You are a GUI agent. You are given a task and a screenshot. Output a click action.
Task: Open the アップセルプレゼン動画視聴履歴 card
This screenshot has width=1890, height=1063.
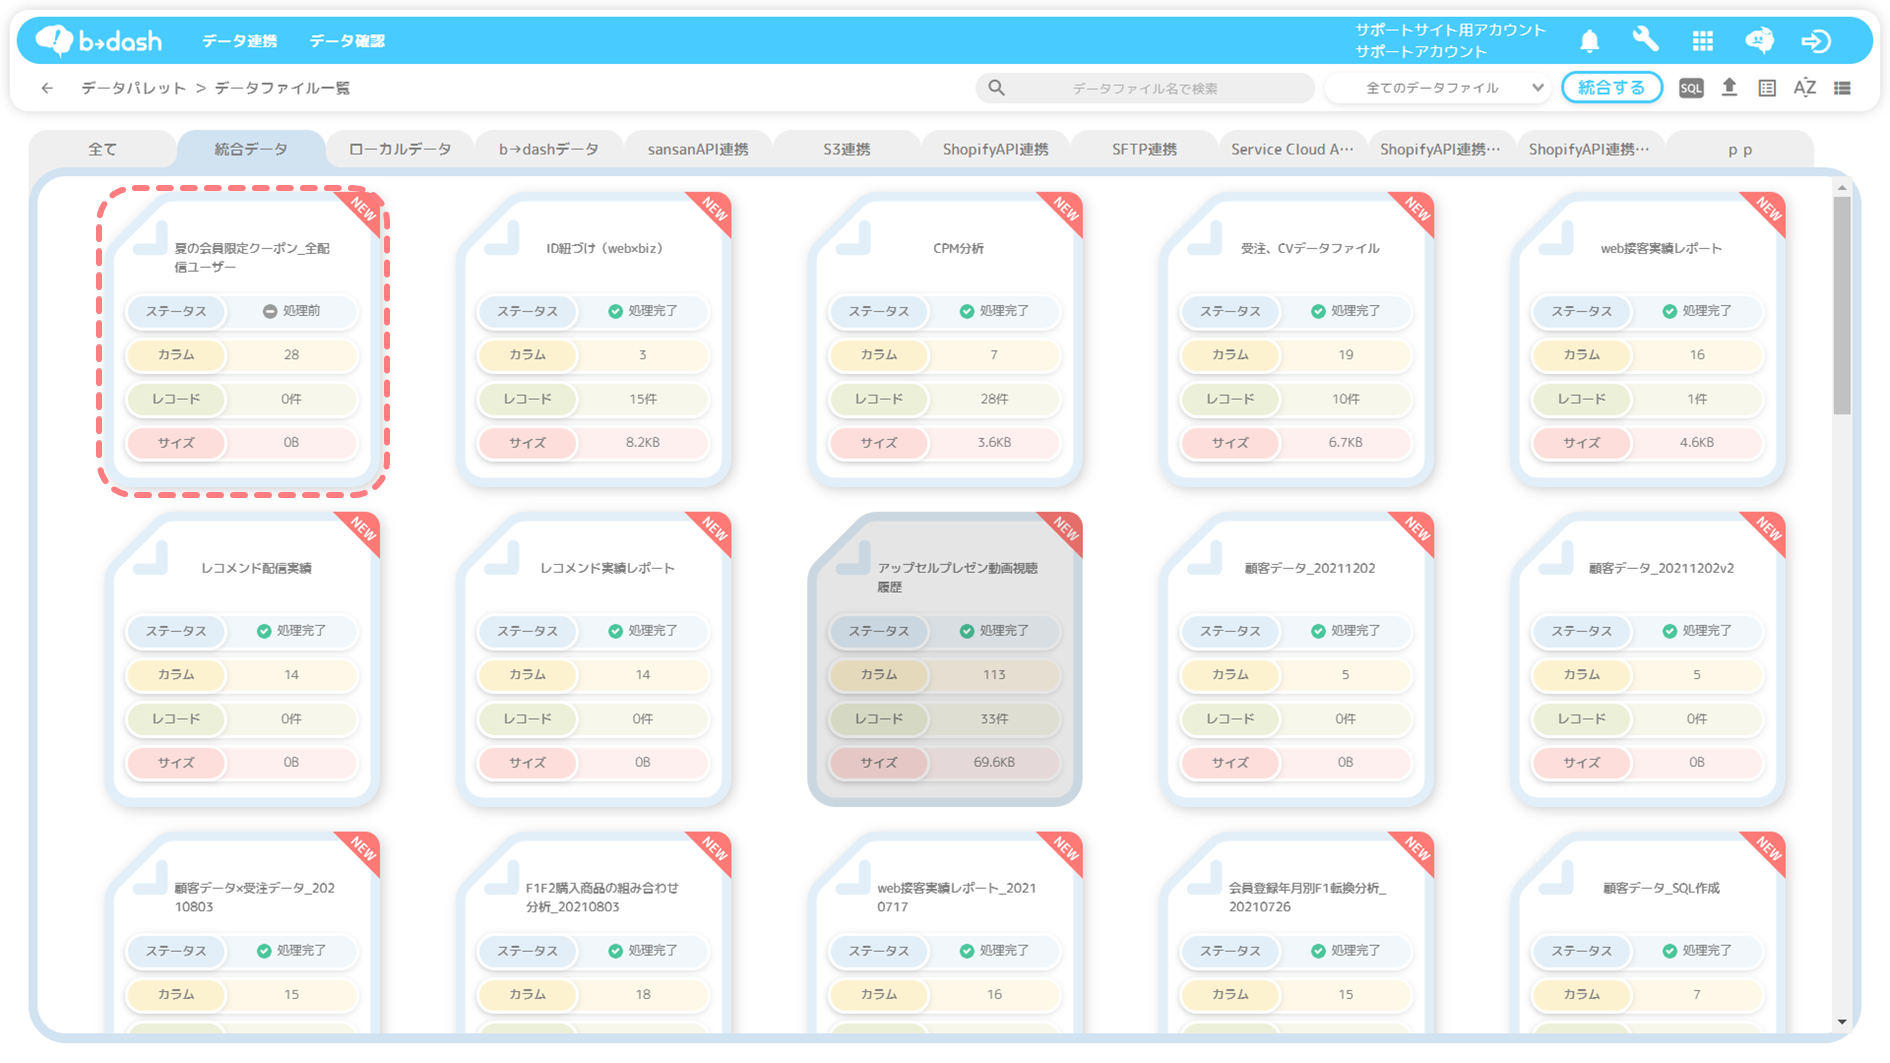click(x=945, y=660)
